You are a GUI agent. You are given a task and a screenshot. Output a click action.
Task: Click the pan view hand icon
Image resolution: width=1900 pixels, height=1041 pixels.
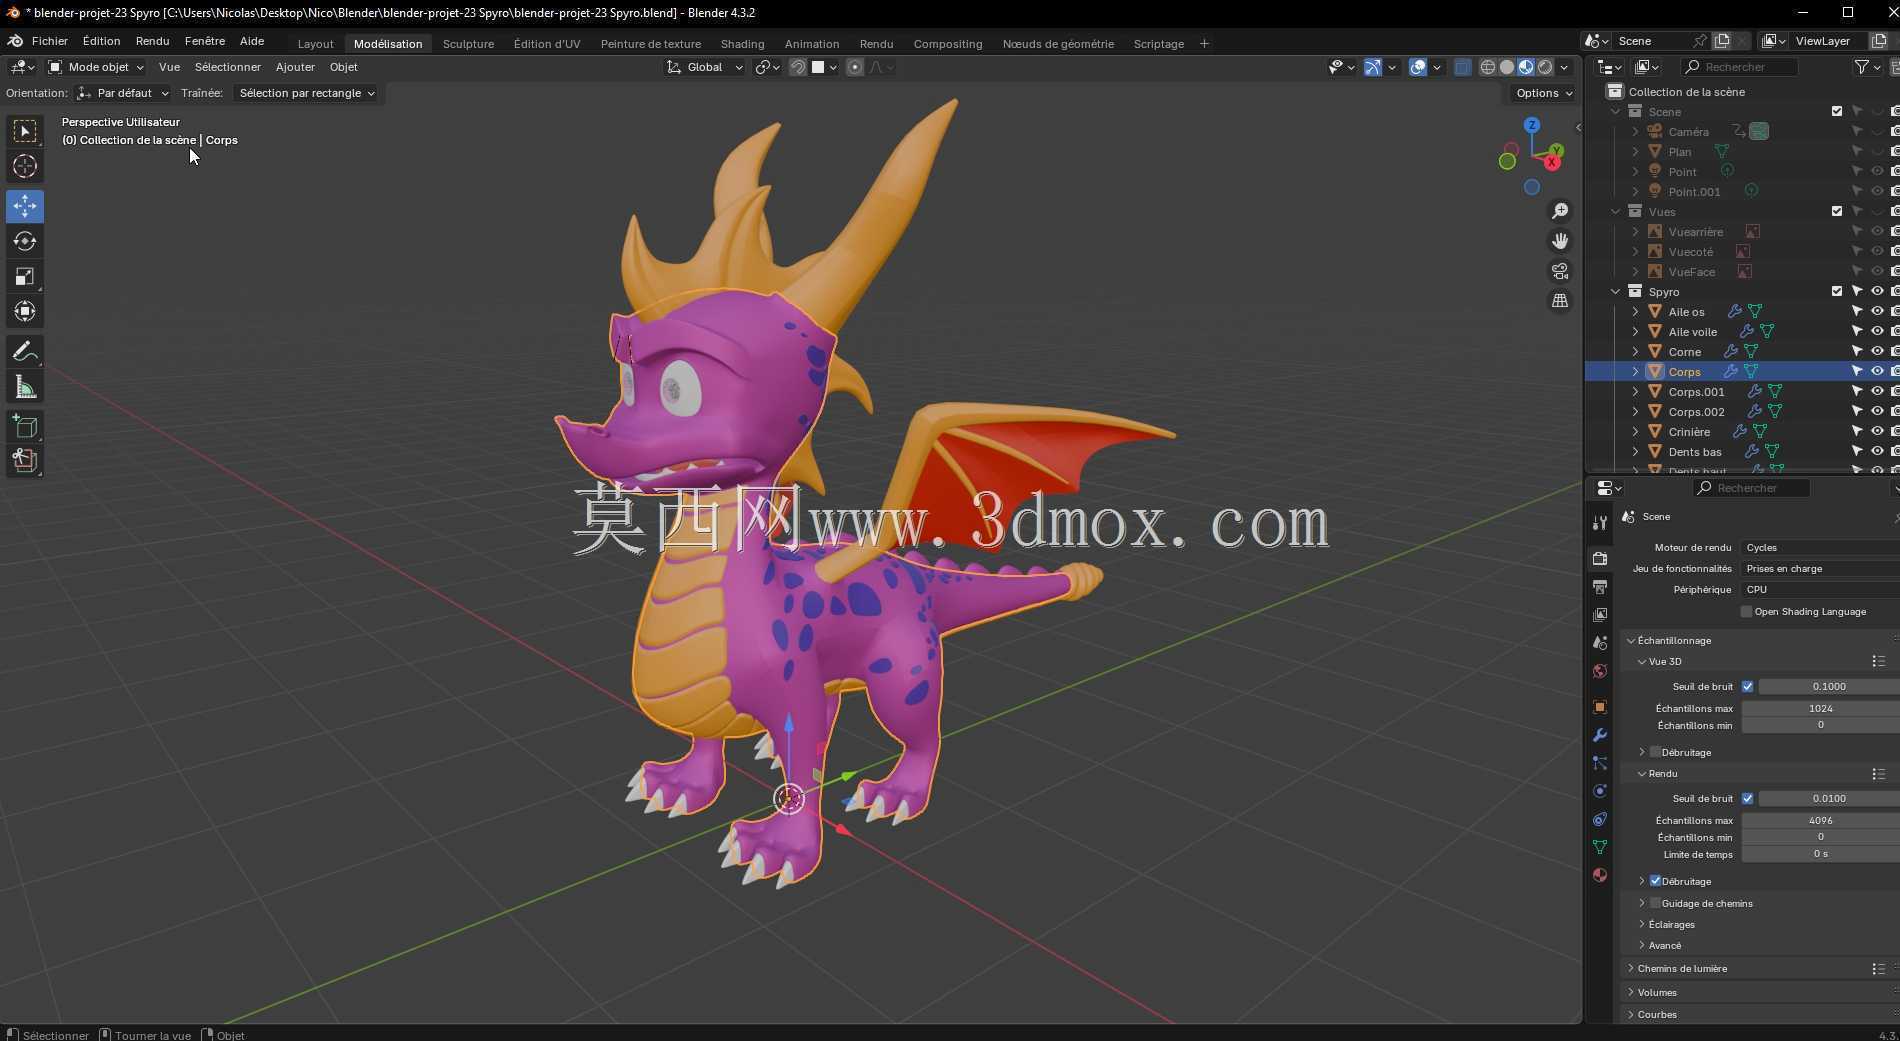[x=1560, y=241]
